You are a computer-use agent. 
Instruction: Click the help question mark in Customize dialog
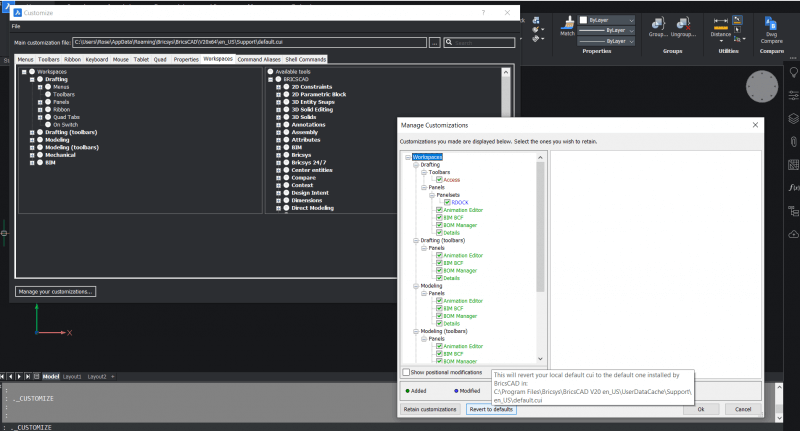(x=483, y=12)
